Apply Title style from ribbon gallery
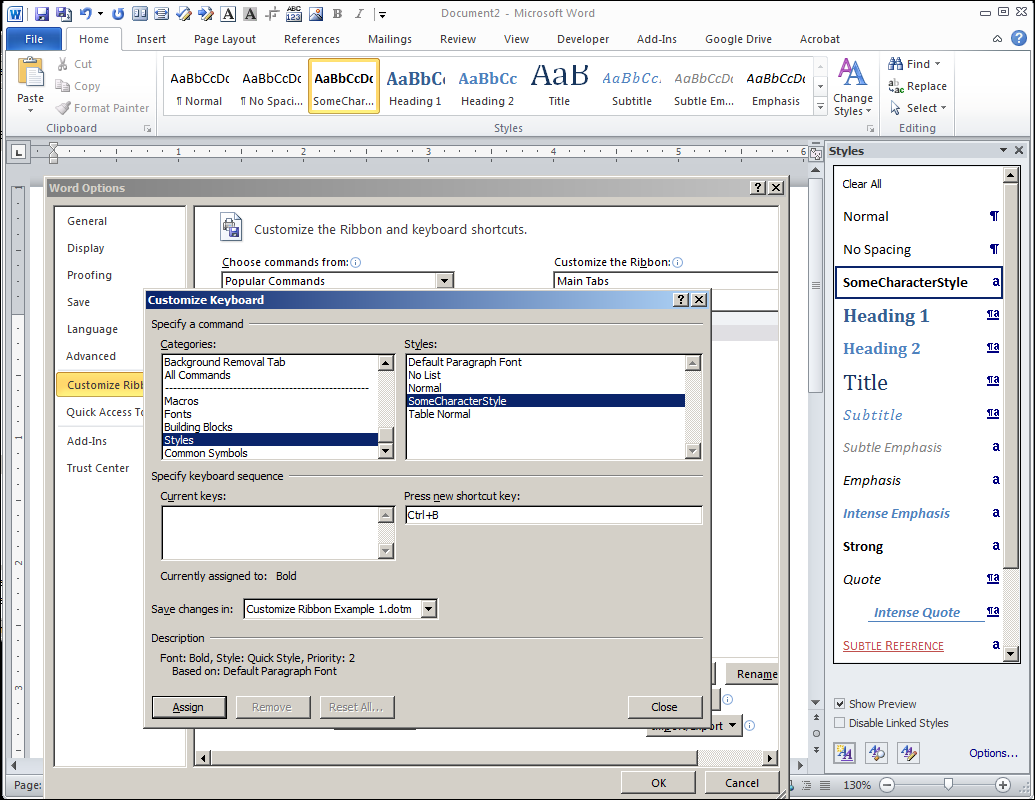This screenshot has width=1035, height=800. 559,86
